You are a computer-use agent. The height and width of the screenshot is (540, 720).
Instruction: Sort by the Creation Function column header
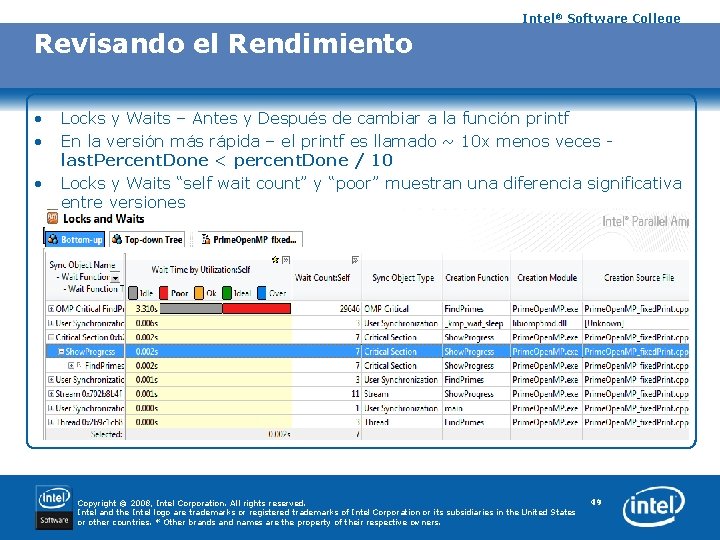coord(477,277)
